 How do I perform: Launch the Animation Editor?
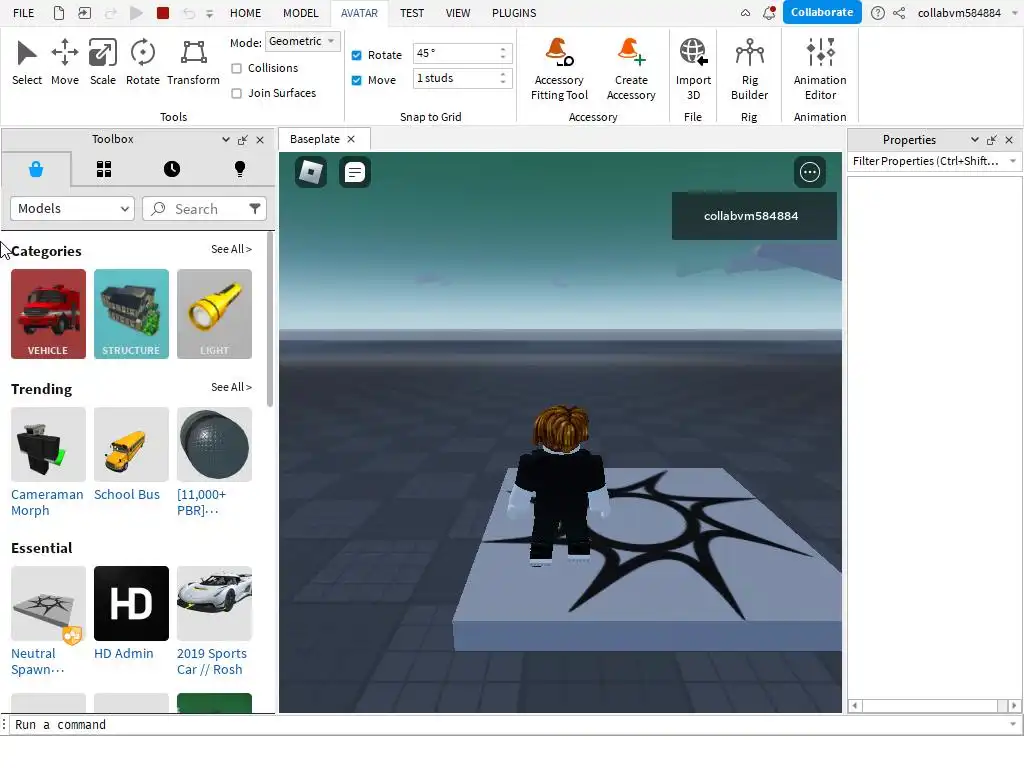pos(820,69)
